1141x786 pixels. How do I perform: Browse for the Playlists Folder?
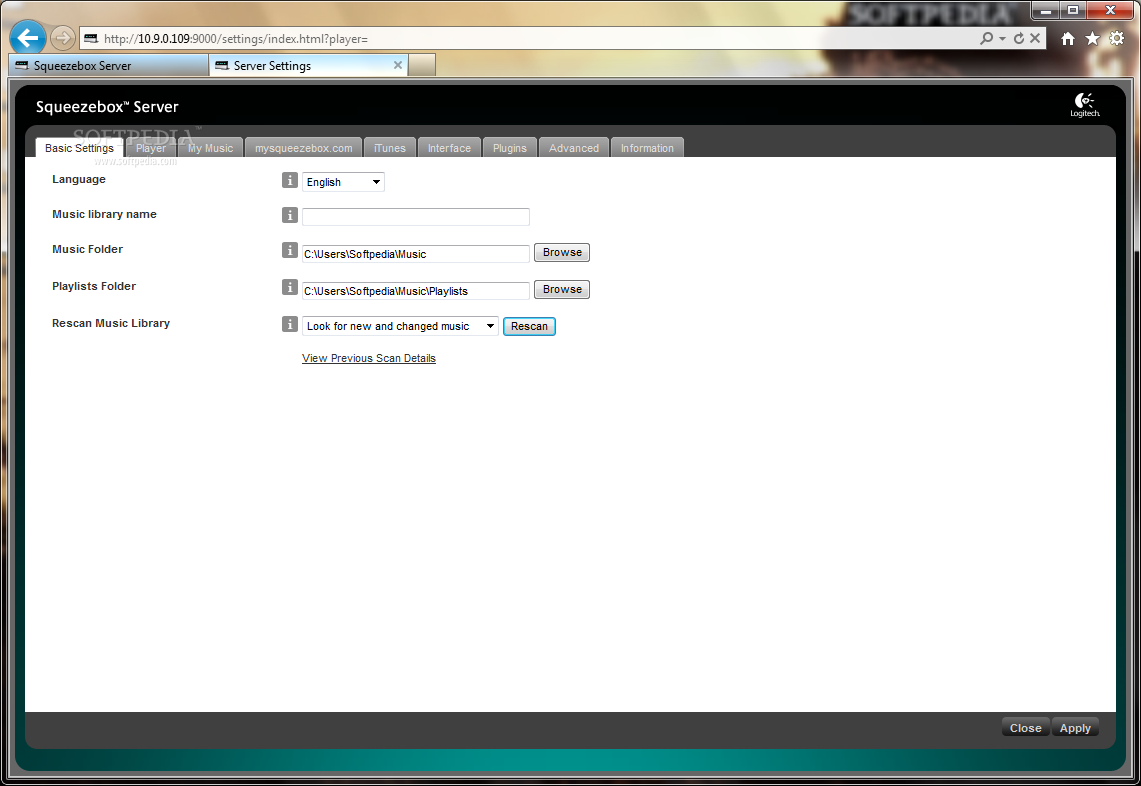click(562, 290)
